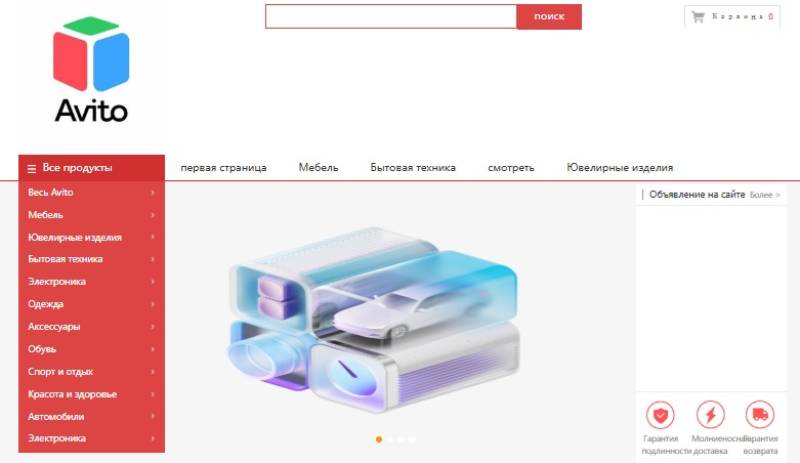Expand the Мебель category arrow
Image resolution: width=800 pixels, height=463 pixels.
153,215
